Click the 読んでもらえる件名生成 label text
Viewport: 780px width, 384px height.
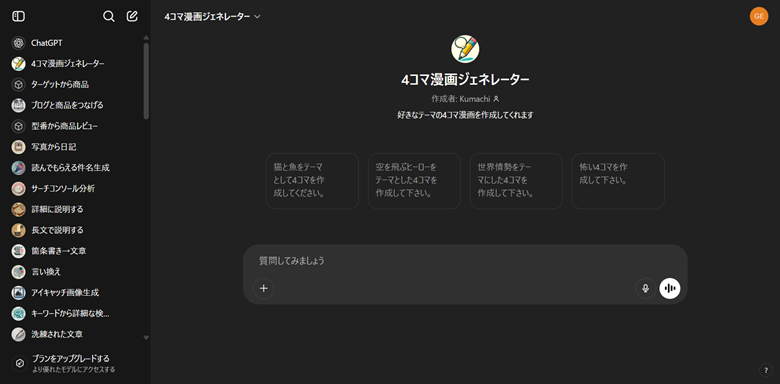70,168
